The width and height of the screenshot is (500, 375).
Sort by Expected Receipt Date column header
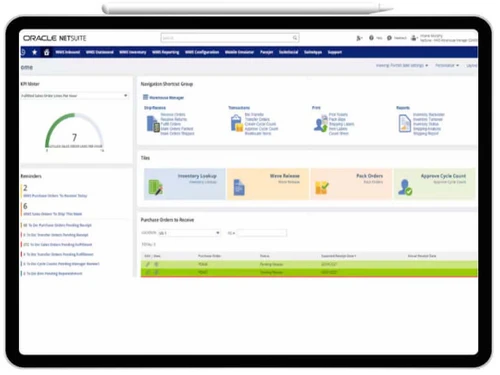[338, 256]
